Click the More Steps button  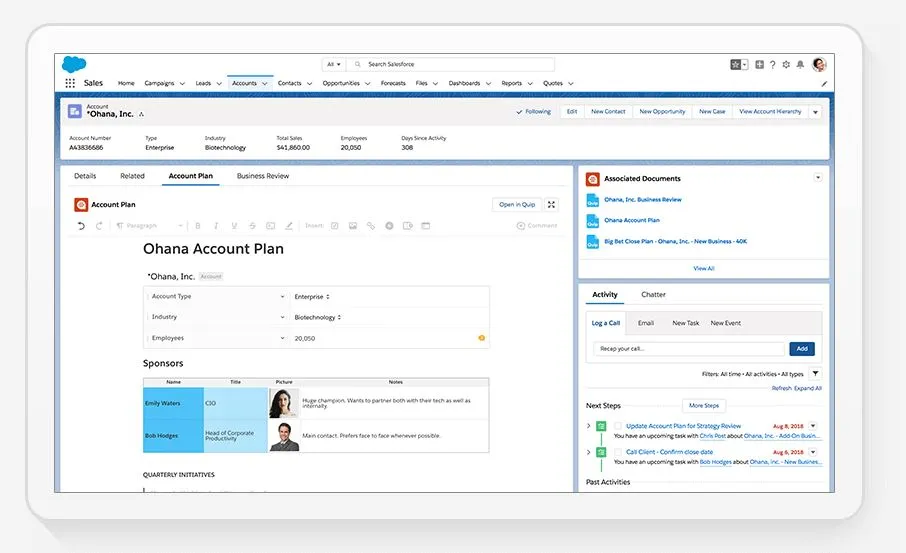coord(704,406)
